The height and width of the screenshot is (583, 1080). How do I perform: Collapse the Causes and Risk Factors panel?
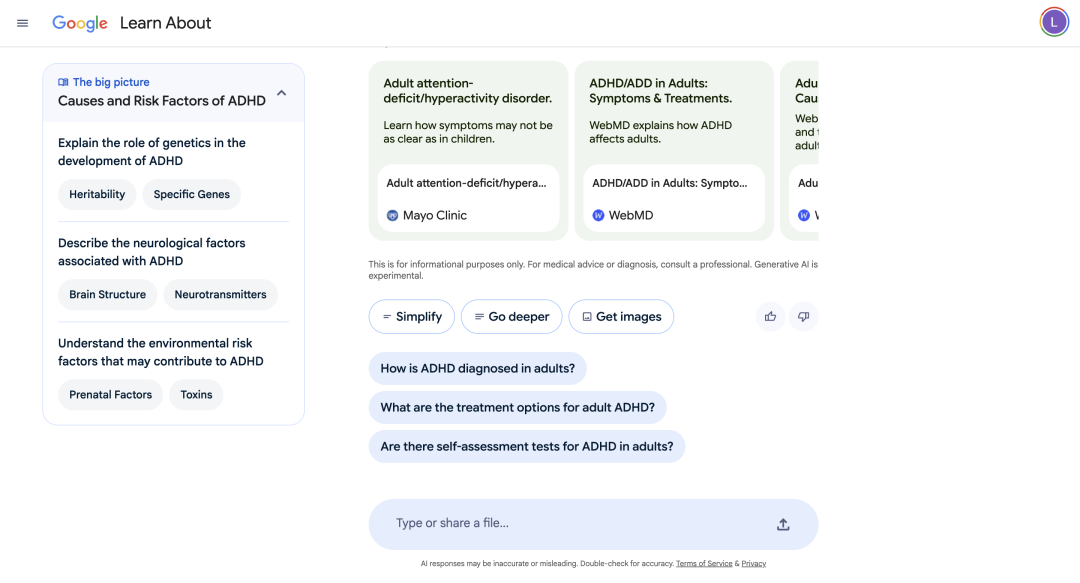[x=281, y=93]
